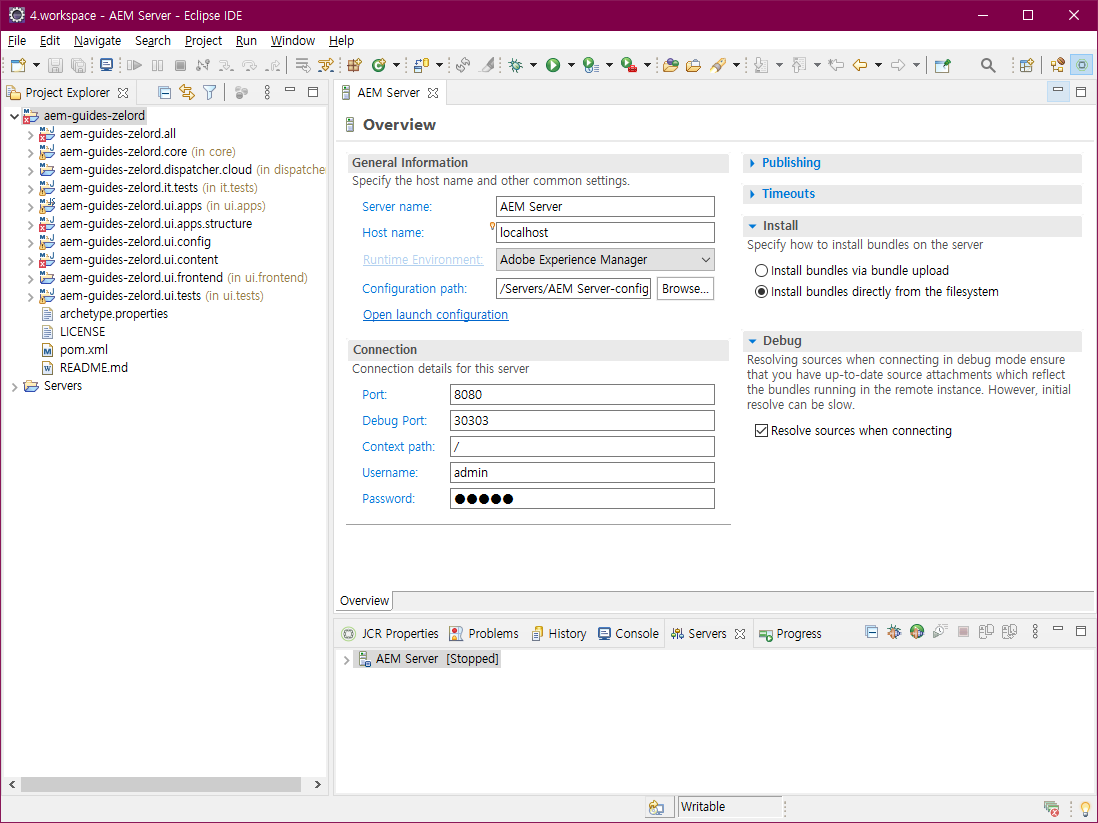Viewport: 1098px width, 823px height.
Task: Select README.md in Project Explorer
Action: tap(93, 368)
